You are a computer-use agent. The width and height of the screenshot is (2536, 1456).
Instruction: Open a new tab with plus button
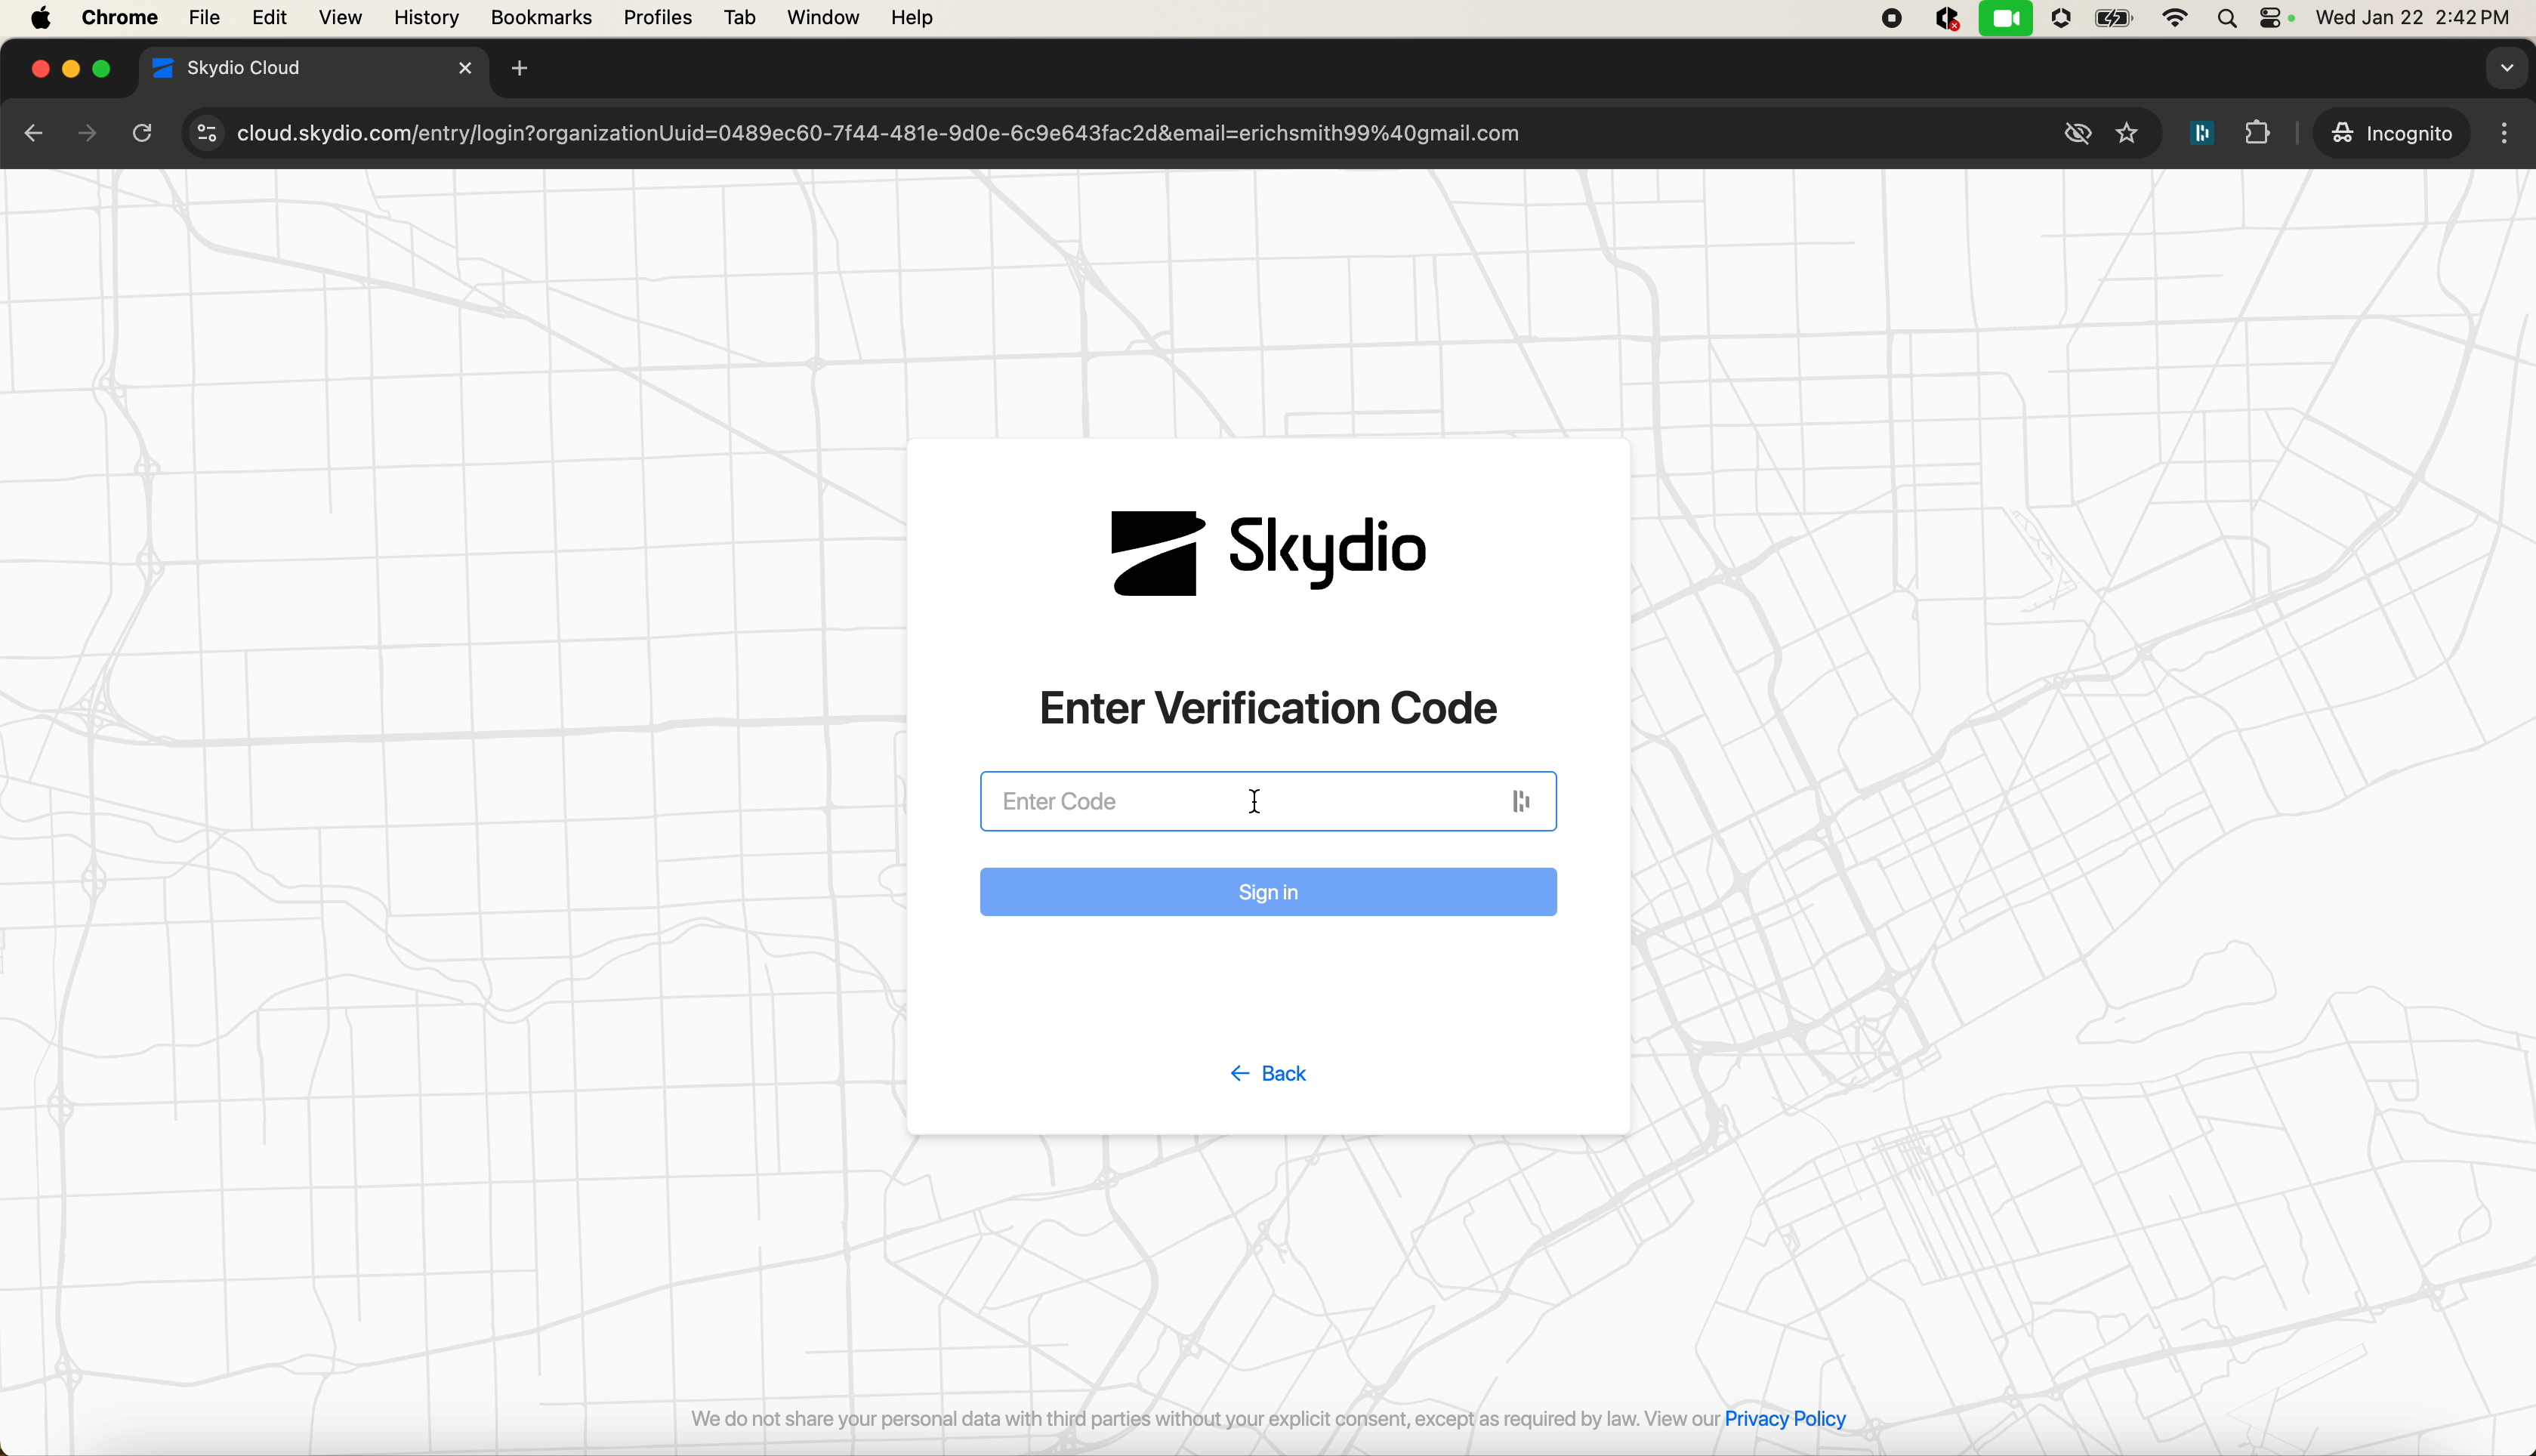[x=520, y=69]
